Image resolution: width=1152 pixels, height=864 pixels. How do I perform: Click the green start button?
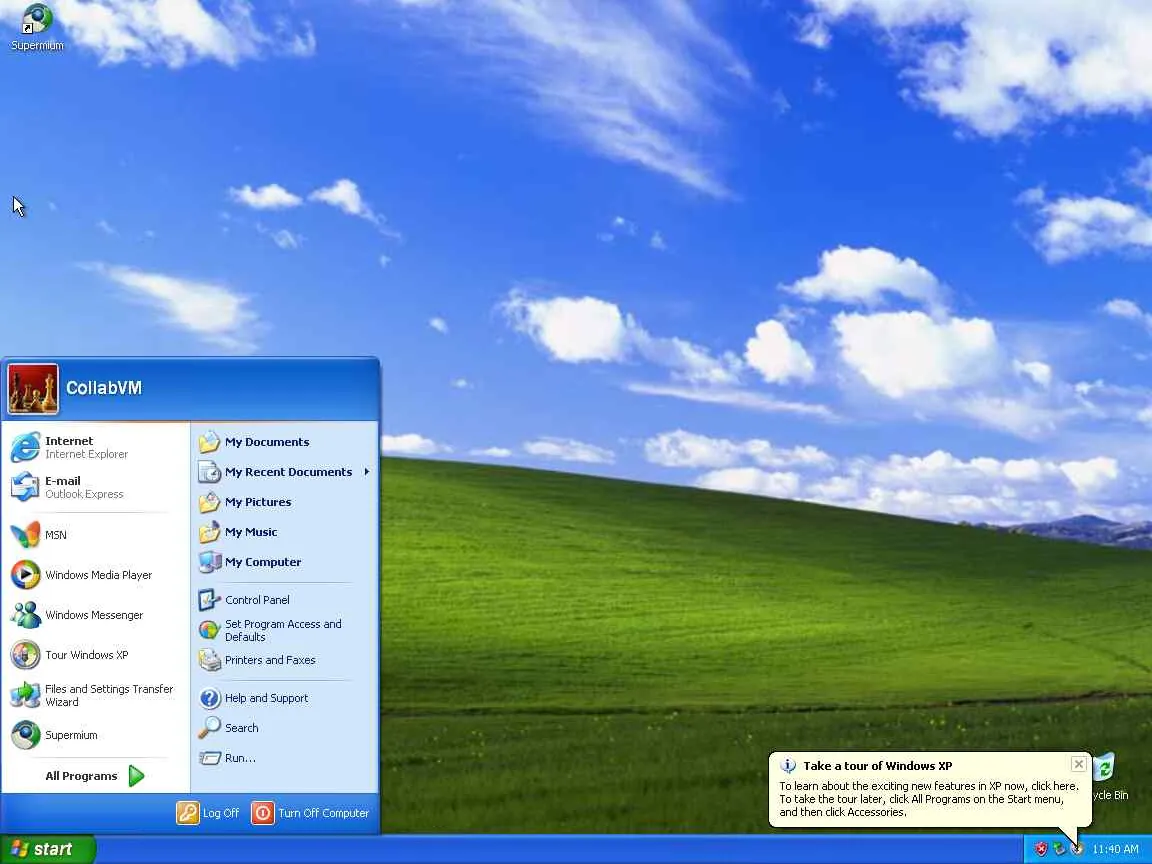pos(48,849)
